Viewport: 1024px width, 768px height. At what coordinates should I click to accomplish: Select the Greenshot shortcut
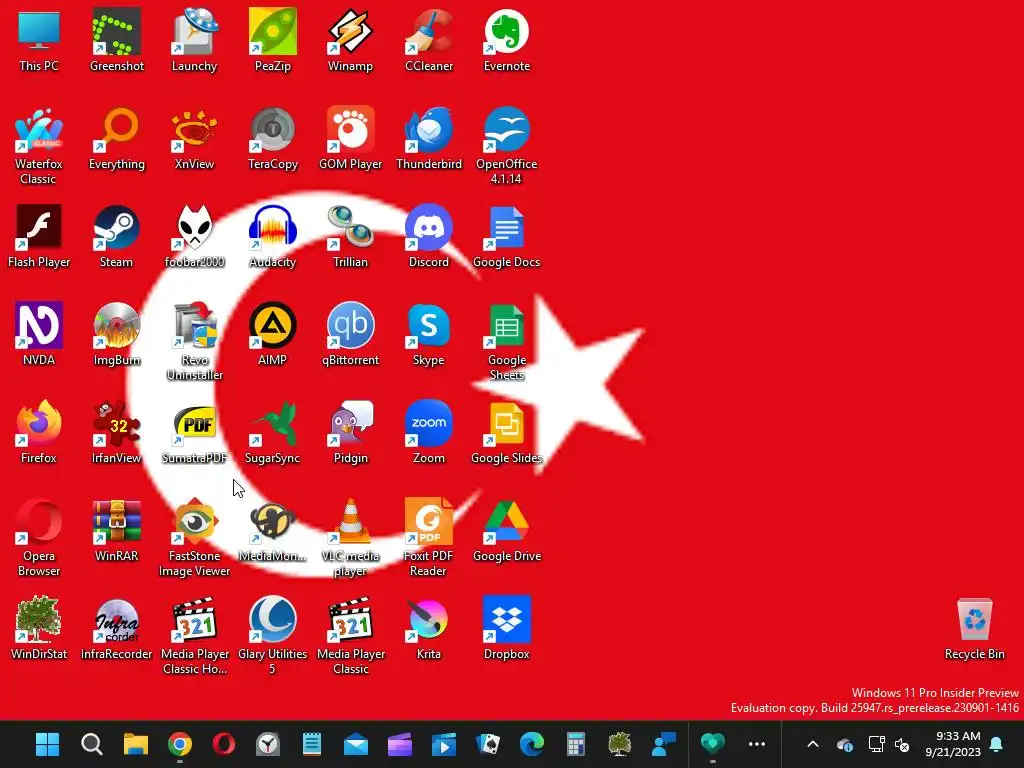(117, 40)
